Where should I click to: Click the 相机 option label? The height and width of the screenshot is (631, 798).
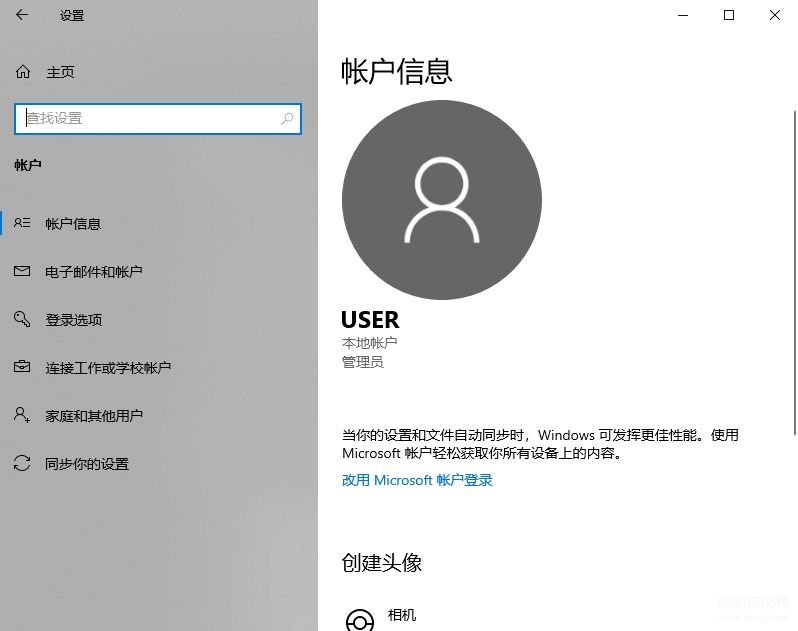402,615
